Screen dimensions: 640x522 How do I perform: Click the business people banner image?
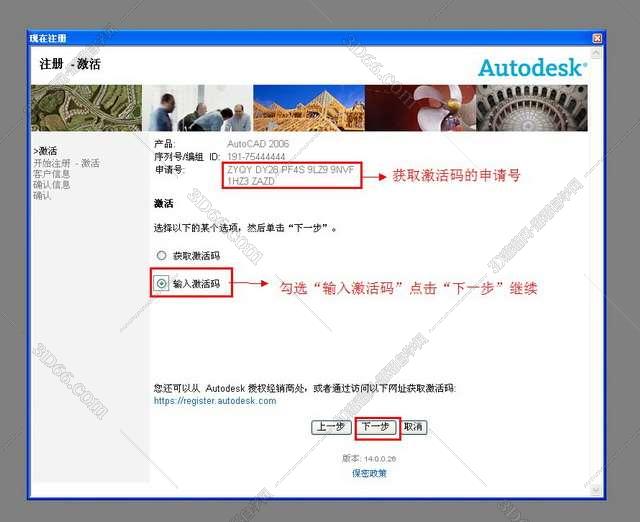tap(199, 108)
